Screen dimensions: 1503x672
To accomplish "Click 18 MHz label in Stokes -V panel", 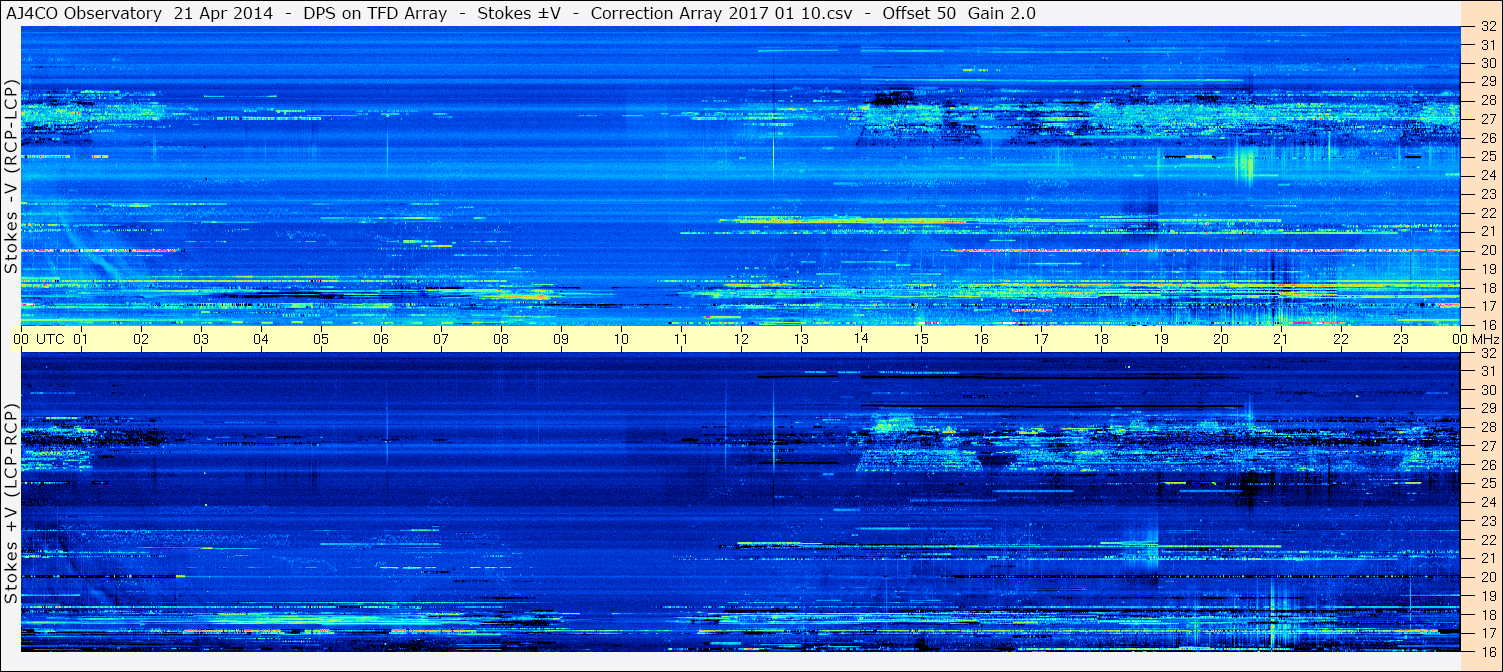I will point(1487,288).
